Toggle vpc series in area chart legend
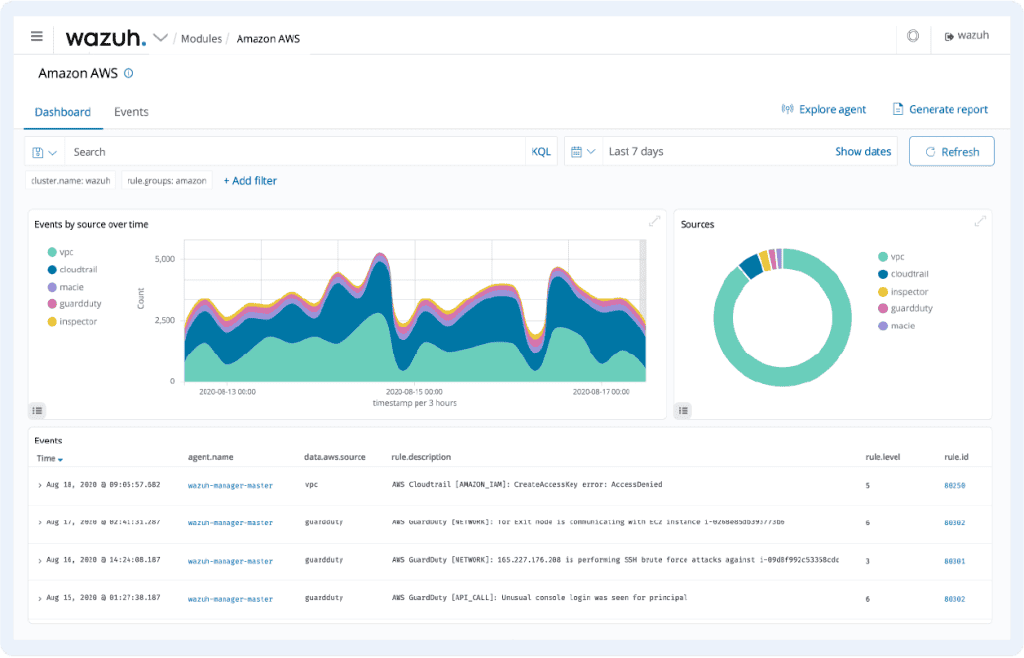The height and width of the screenshot is (658, 1024). click(x=66, y=252)
